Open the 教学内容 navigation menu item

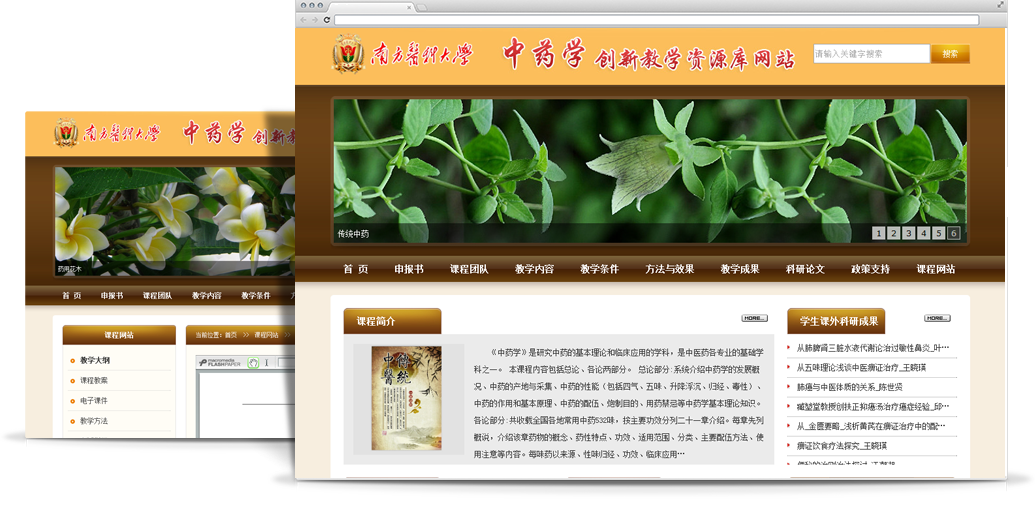click(534, 269)
